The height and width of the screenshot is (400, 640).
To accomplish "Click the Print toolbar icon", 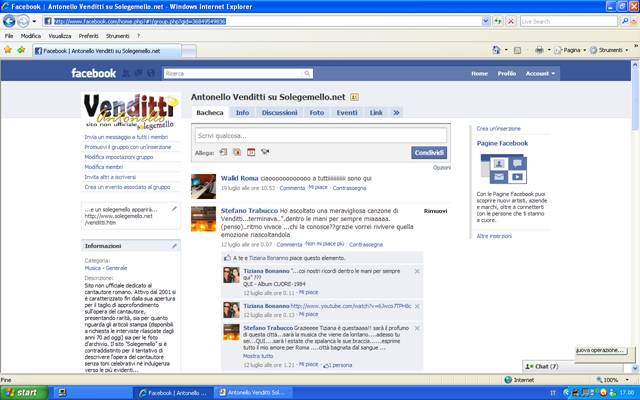I will [539, 50].
